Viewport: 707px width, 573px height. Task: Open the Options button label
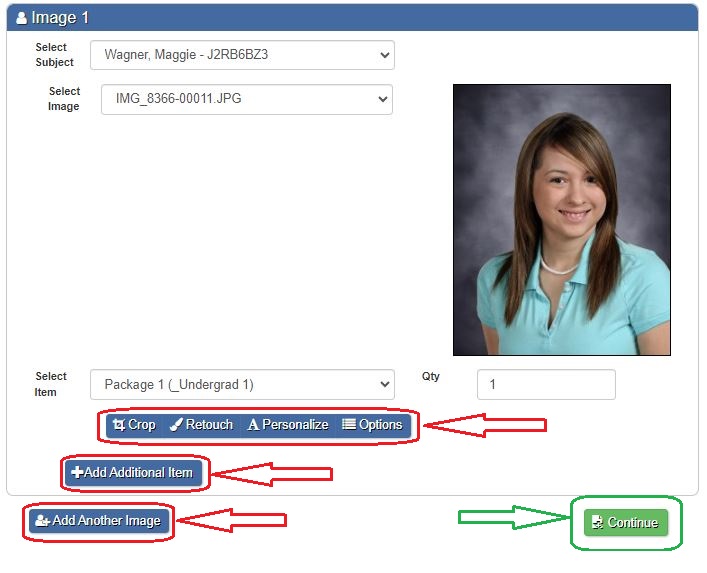tap(380, 425)
